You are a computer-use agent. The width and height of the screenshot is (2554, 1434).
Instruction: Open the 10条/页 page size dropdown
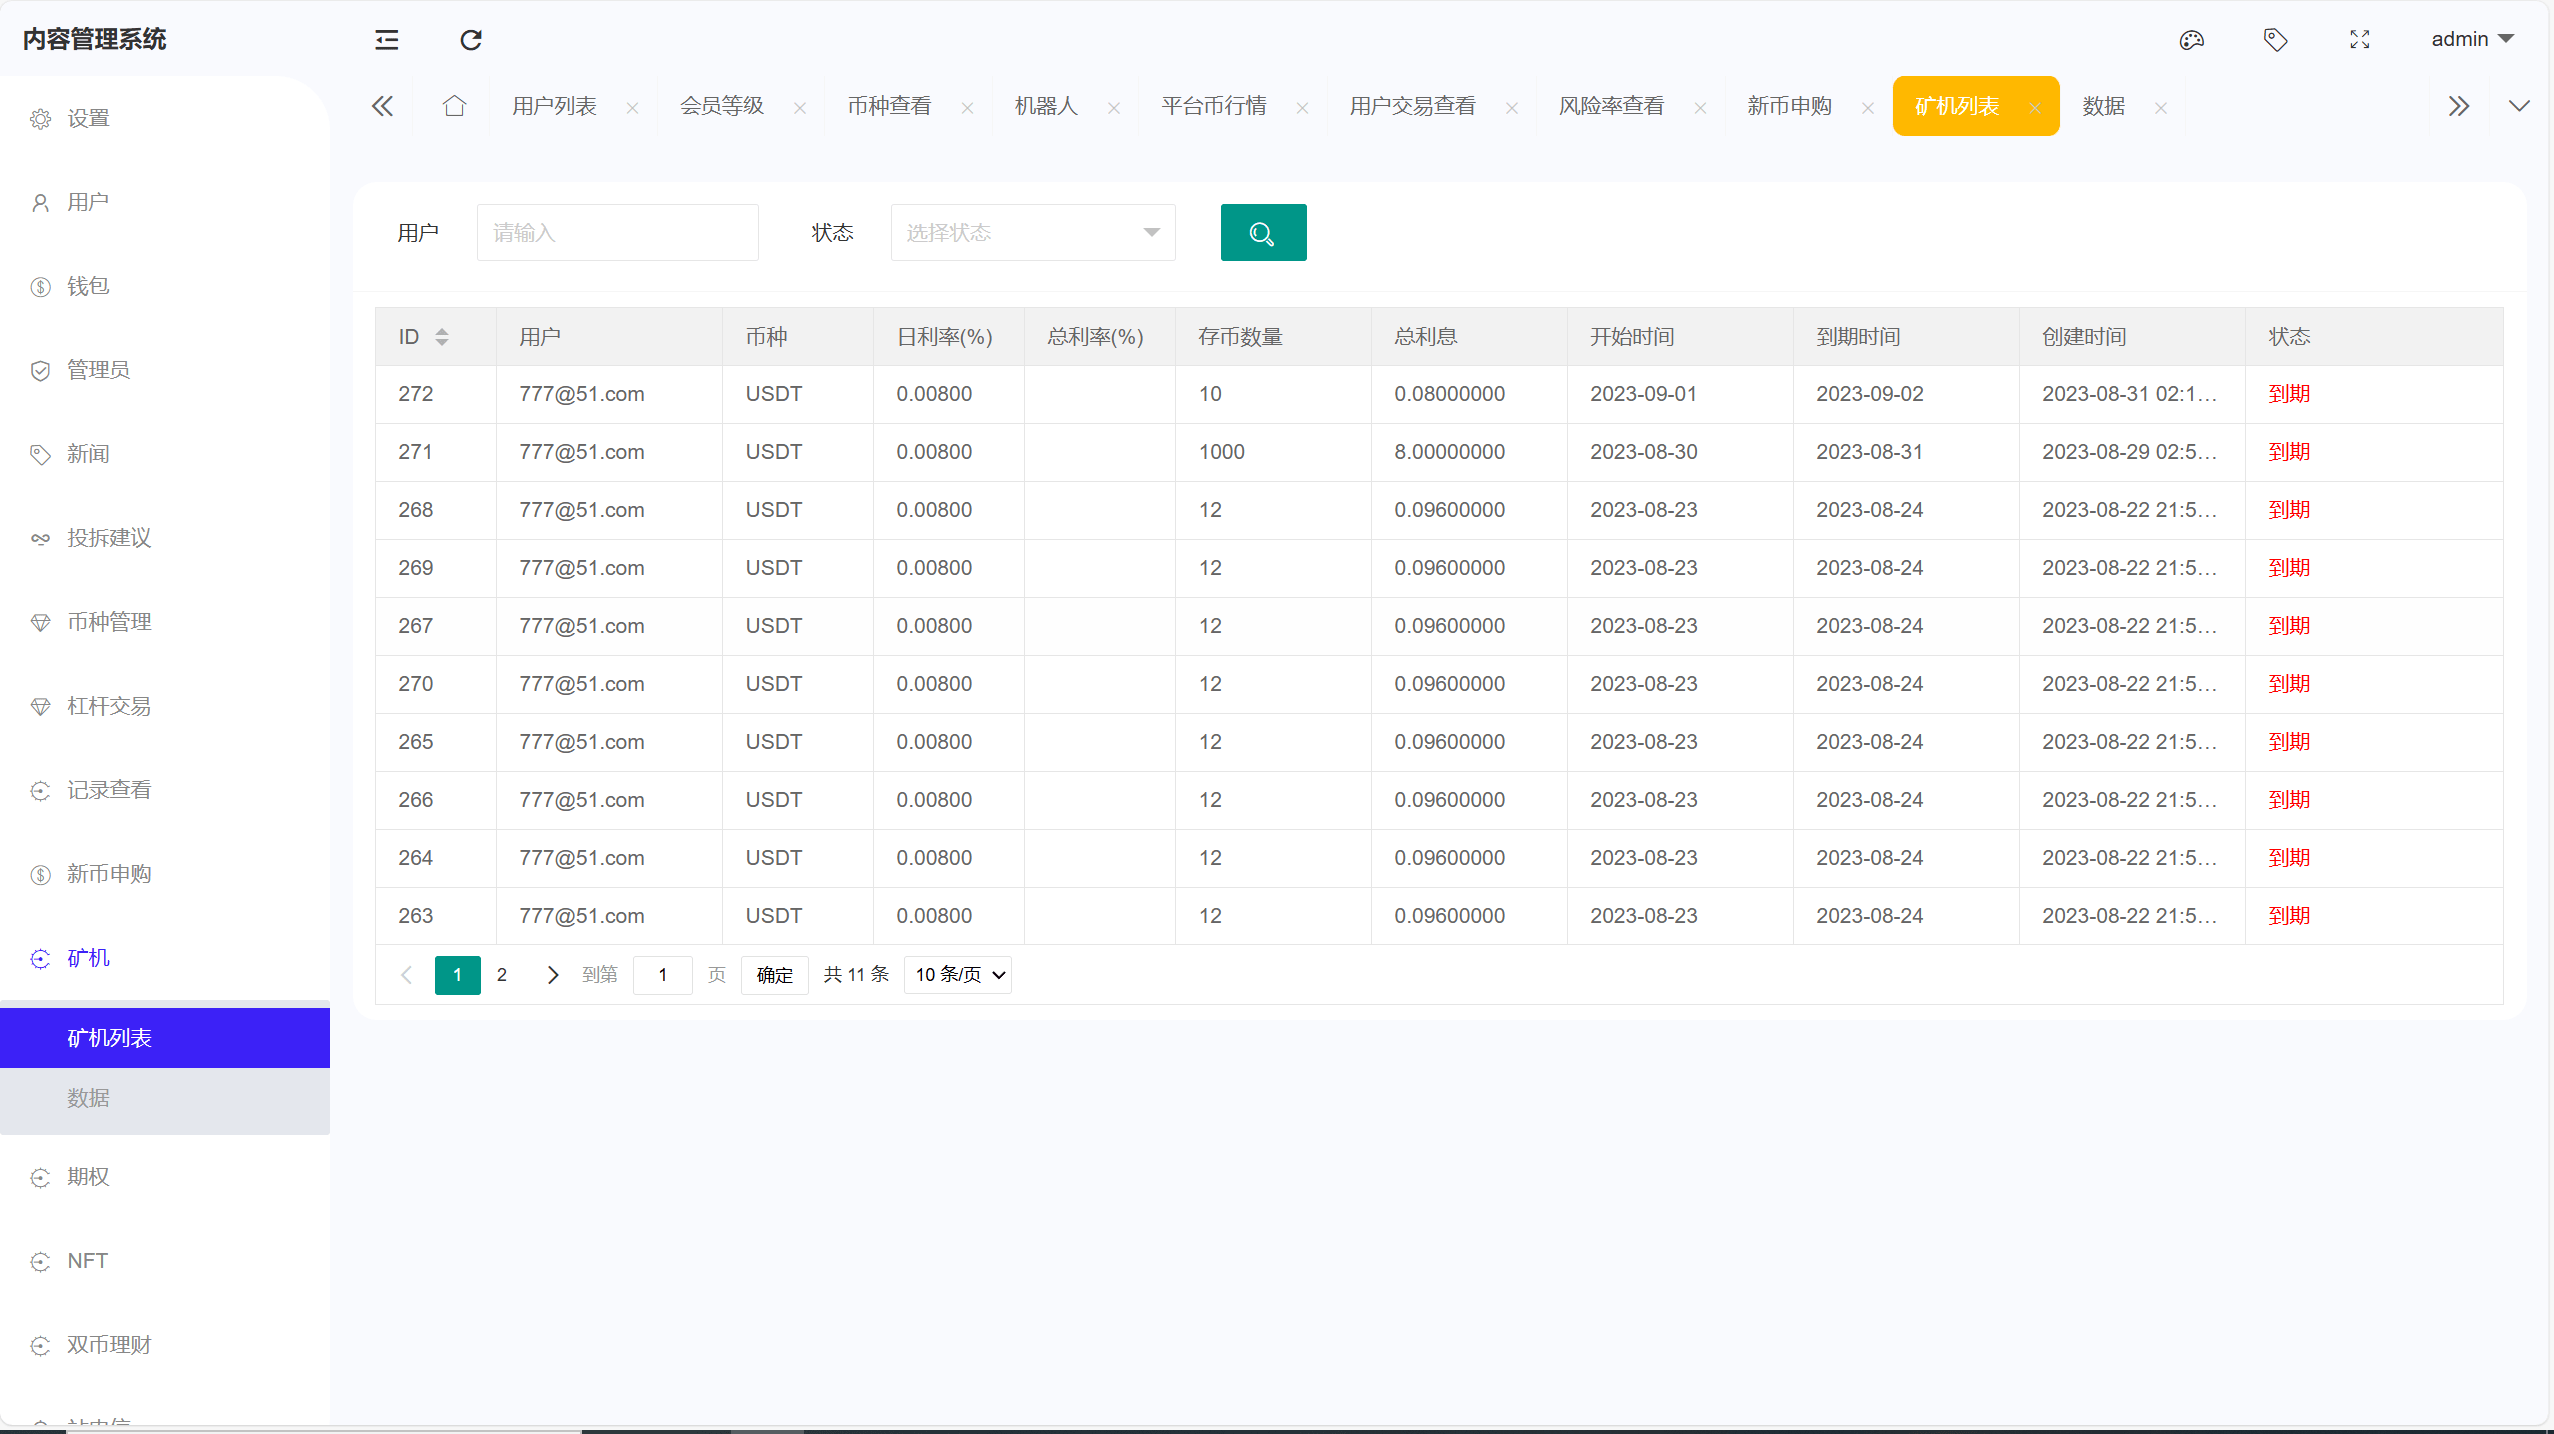pyautogui.click(x=955, y=974)
